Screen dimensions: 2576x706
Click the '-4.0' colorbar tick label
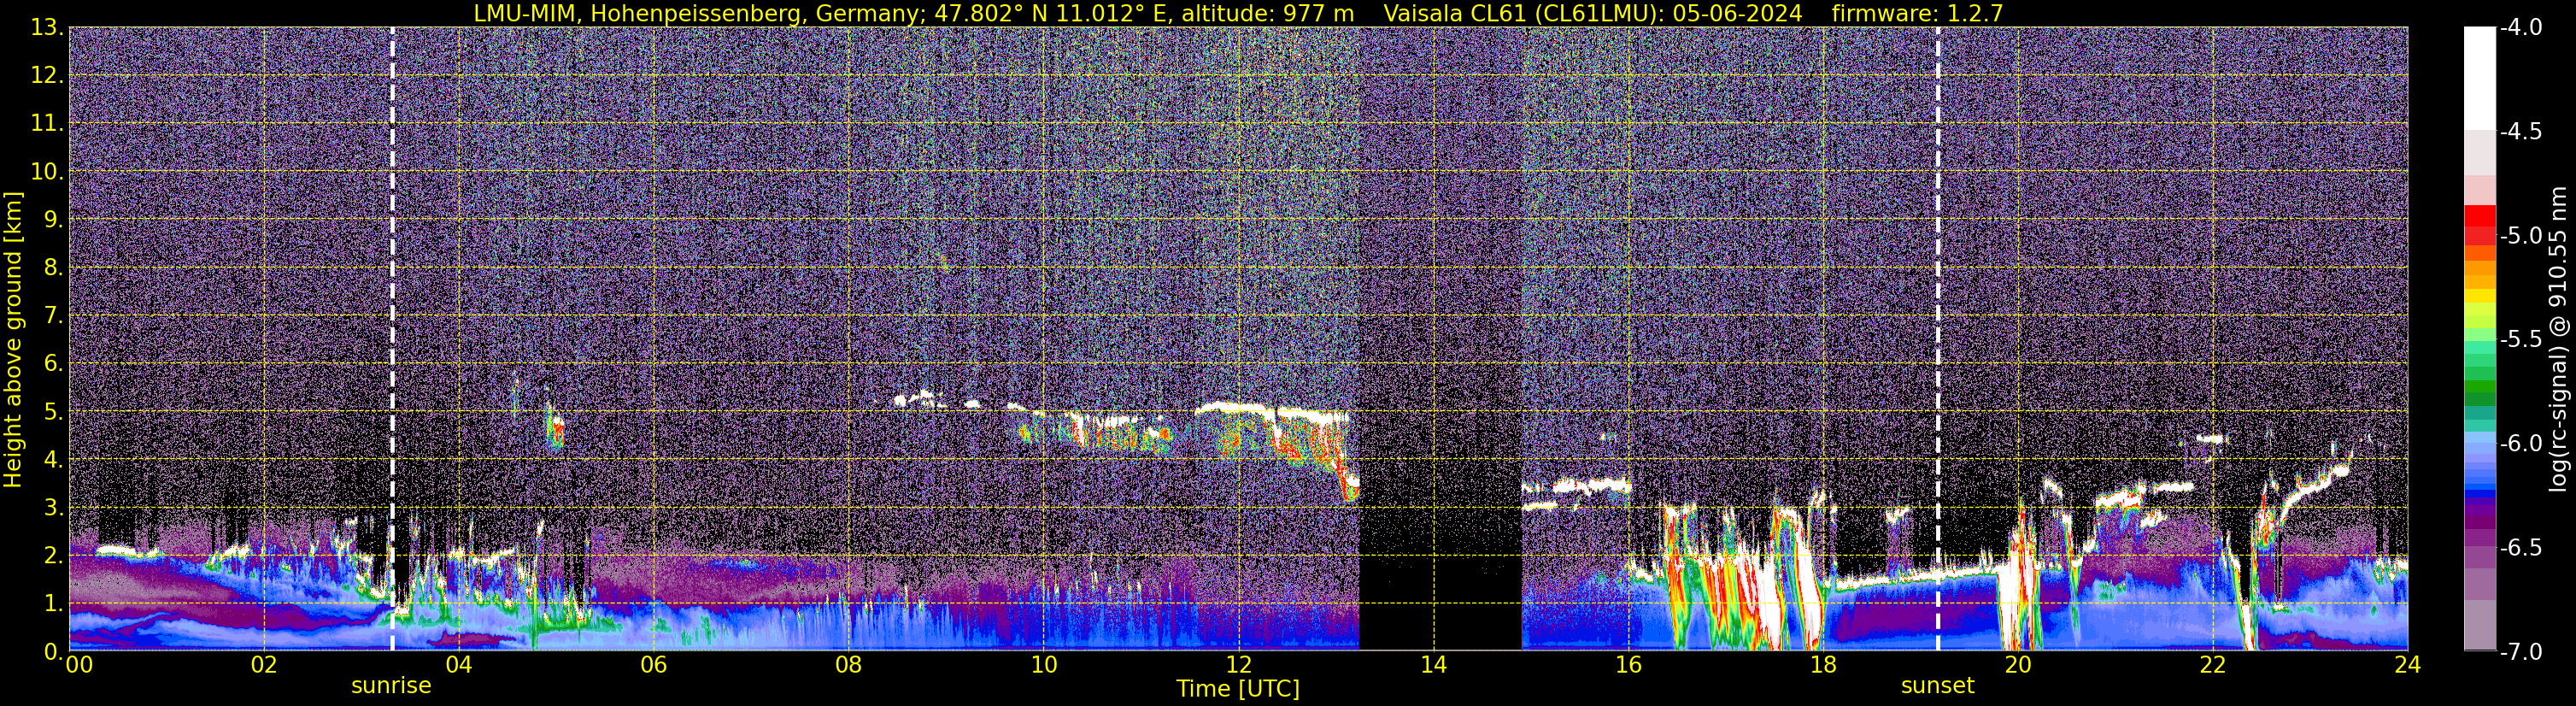pyautogui.click(x=2520, y=28)
